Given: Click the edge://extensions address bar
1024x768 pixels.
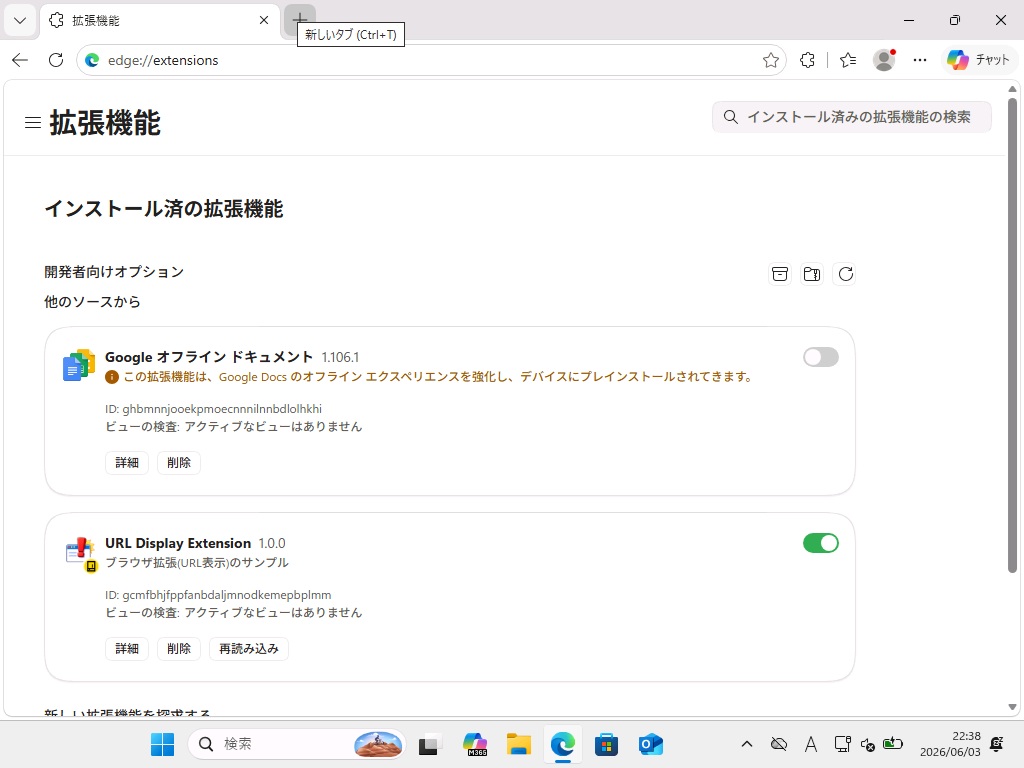Looking at the screenshot, I should point(431,60).
